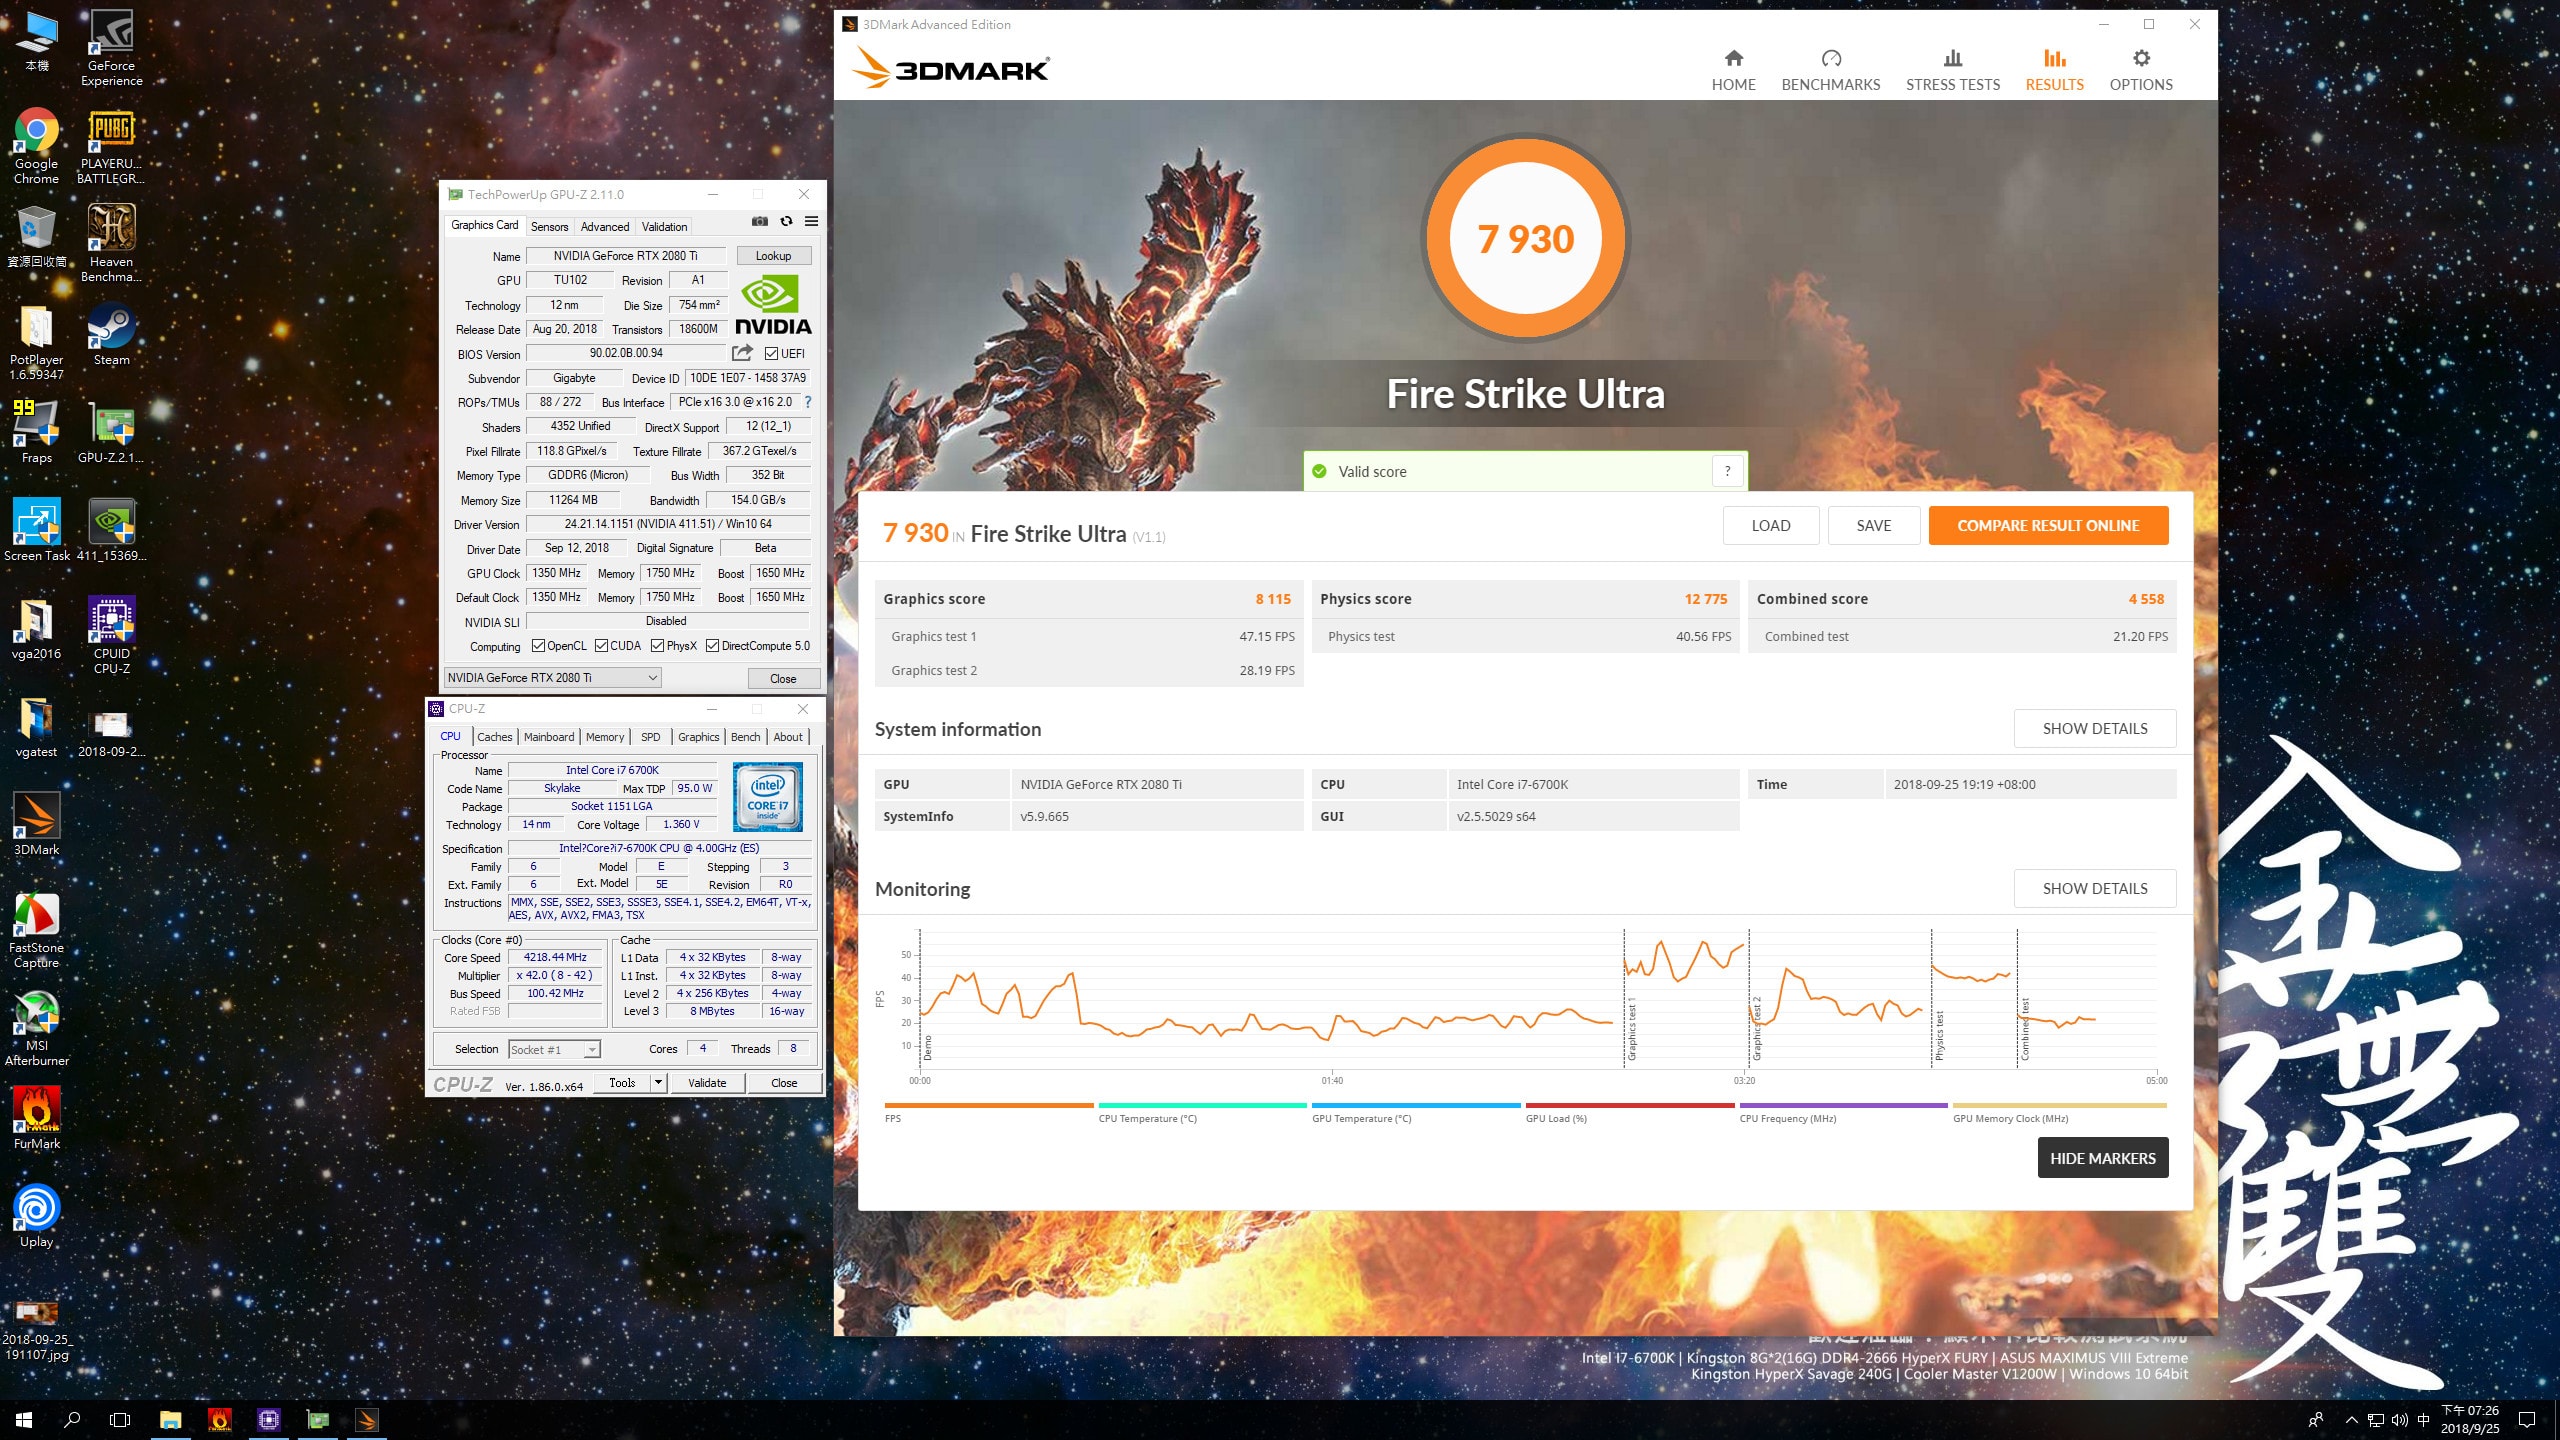This screenshot has width=2560, height=1440.
Task: Expand GPU selection dropdown in GPU-Z
Action: (652, 677)
